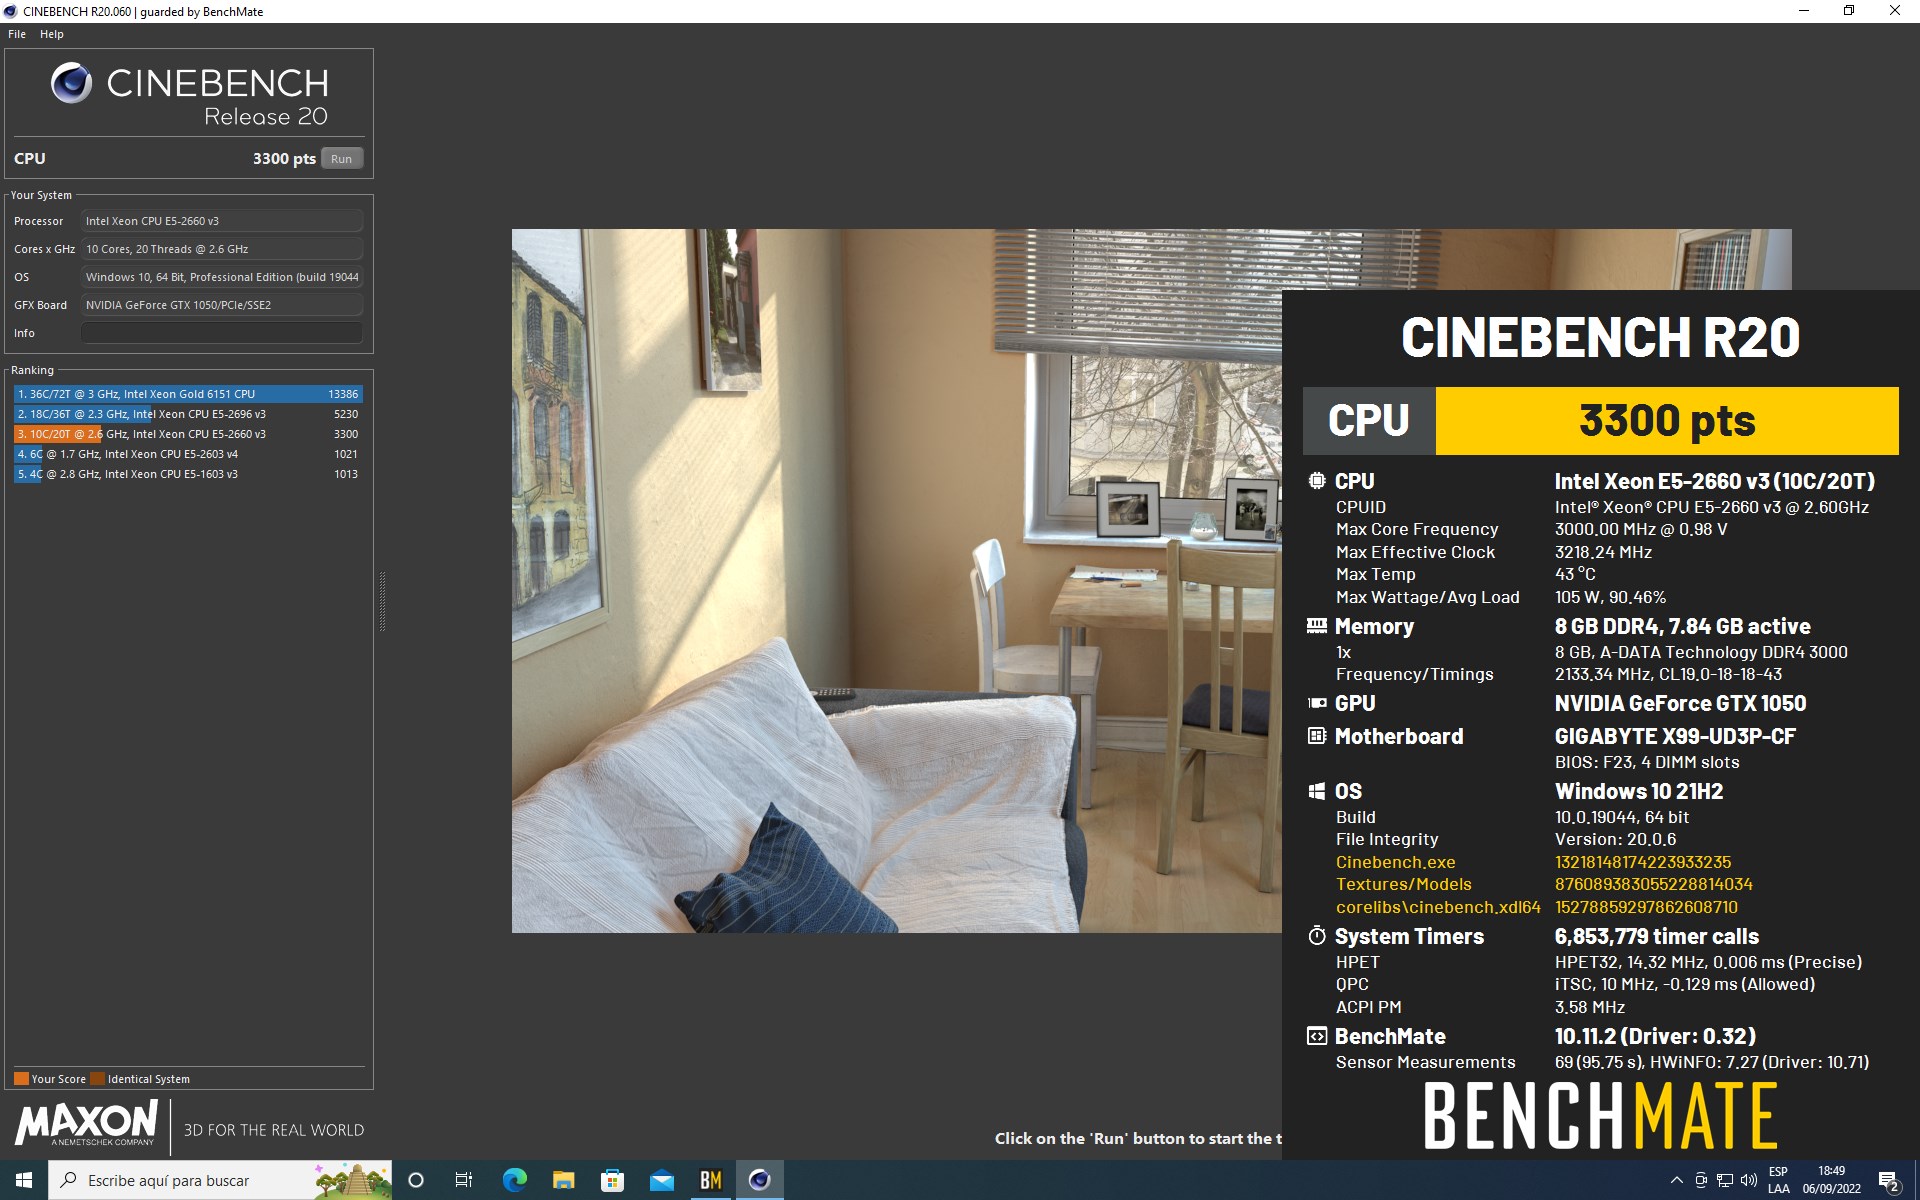This screenshot has width=1920, height=1200.
Task: Select ranking entry Xeon E5-2696 v3
Action: (x=188, y=414)
